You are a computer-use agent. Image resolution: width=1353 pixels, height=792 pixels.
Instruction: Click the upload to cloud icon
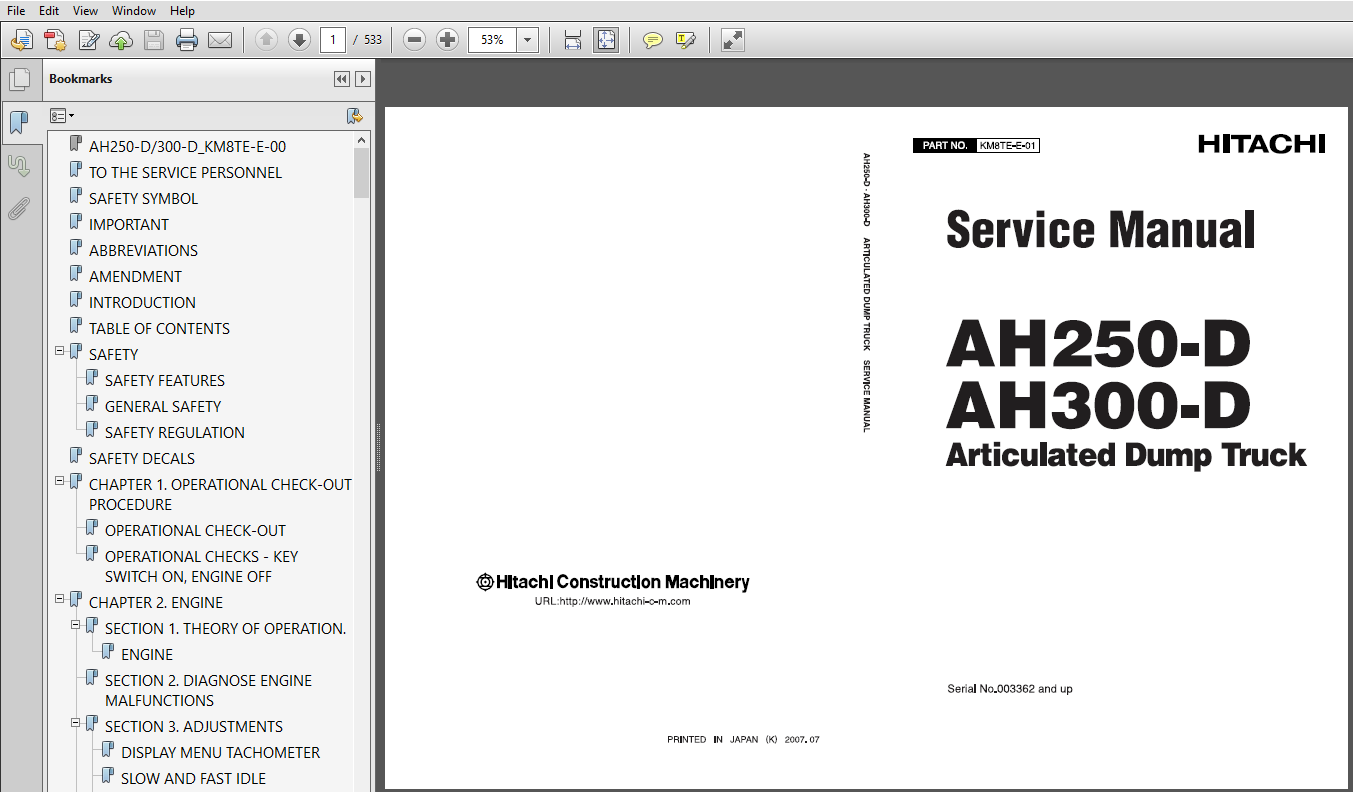point(121,40)
